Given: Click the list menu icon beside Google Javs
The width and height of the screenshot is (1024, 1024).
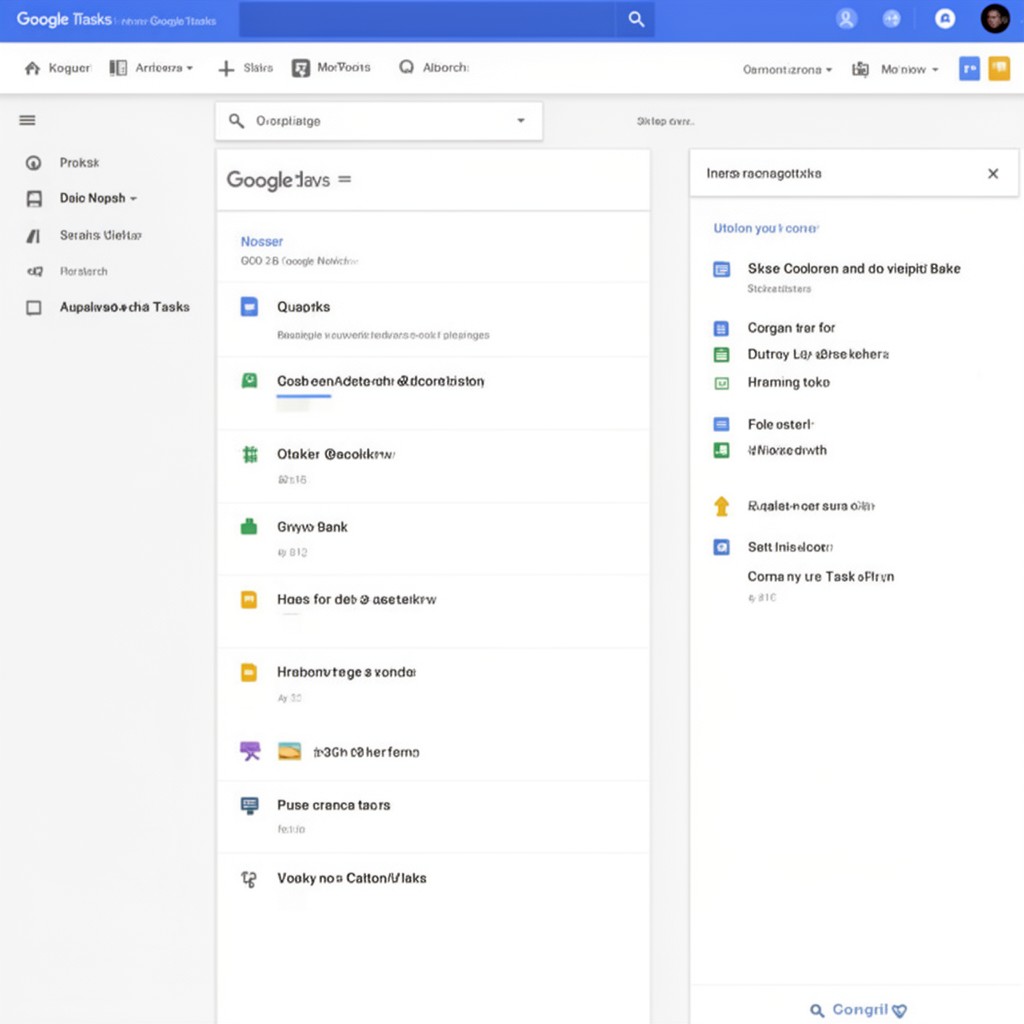Looking at the screenshot, I should pos(345,179).
